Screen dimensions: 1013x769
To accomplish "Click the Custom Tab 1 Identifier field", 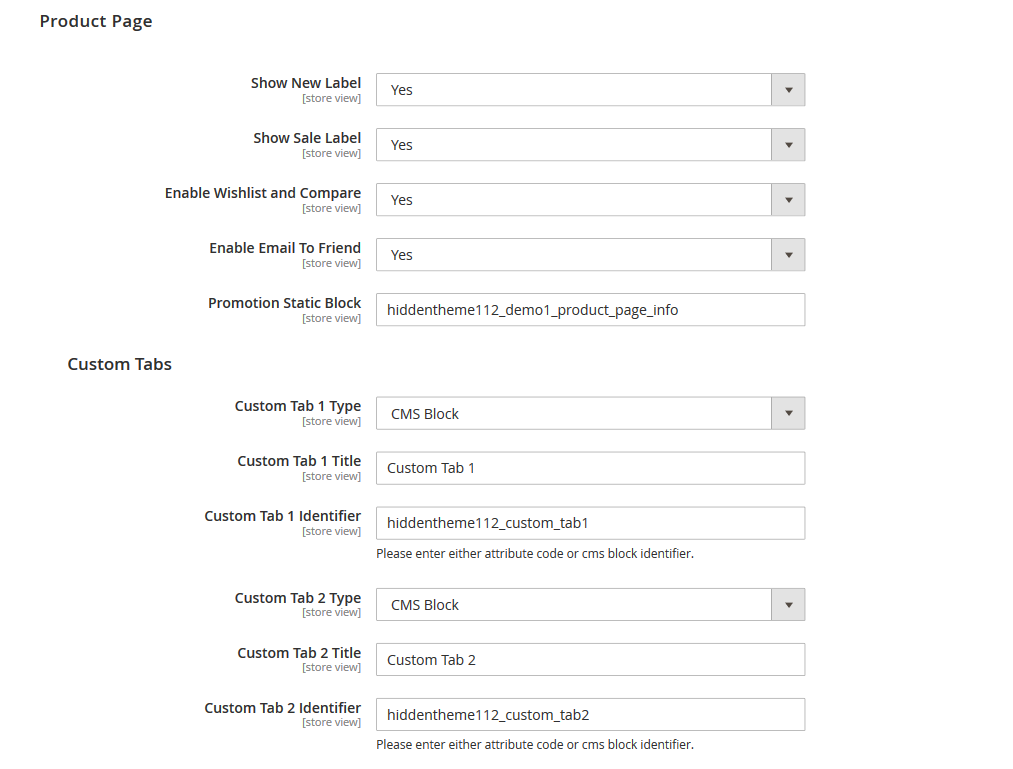I will [590, 522].
